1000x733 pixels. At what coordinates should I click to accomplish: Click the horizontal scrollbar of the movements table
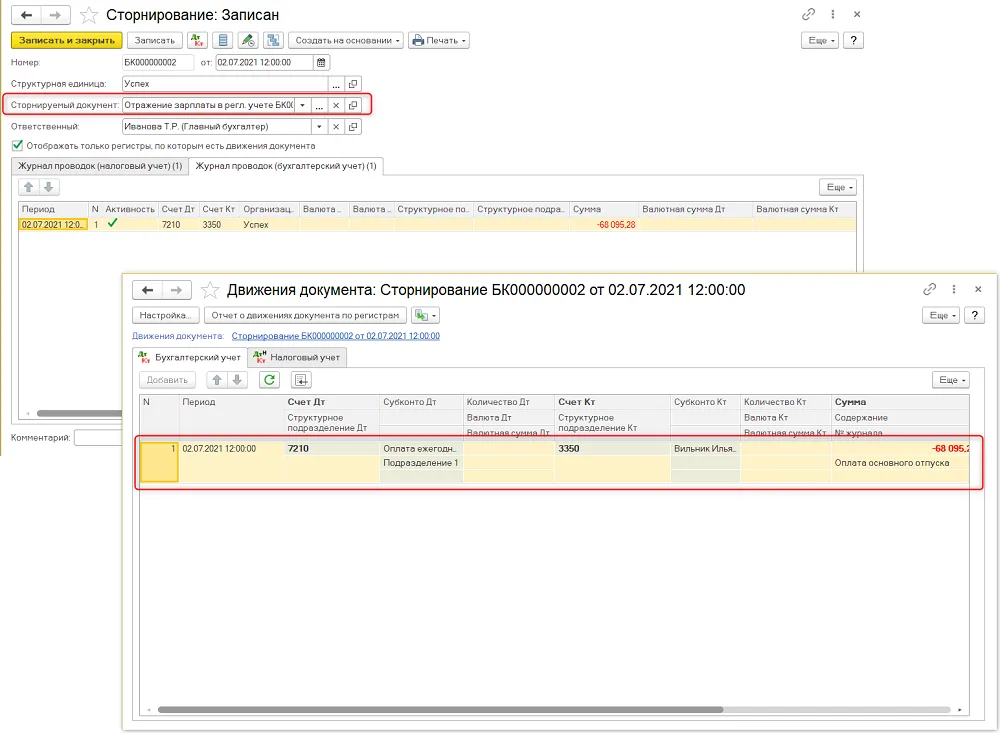coord(440,709)
